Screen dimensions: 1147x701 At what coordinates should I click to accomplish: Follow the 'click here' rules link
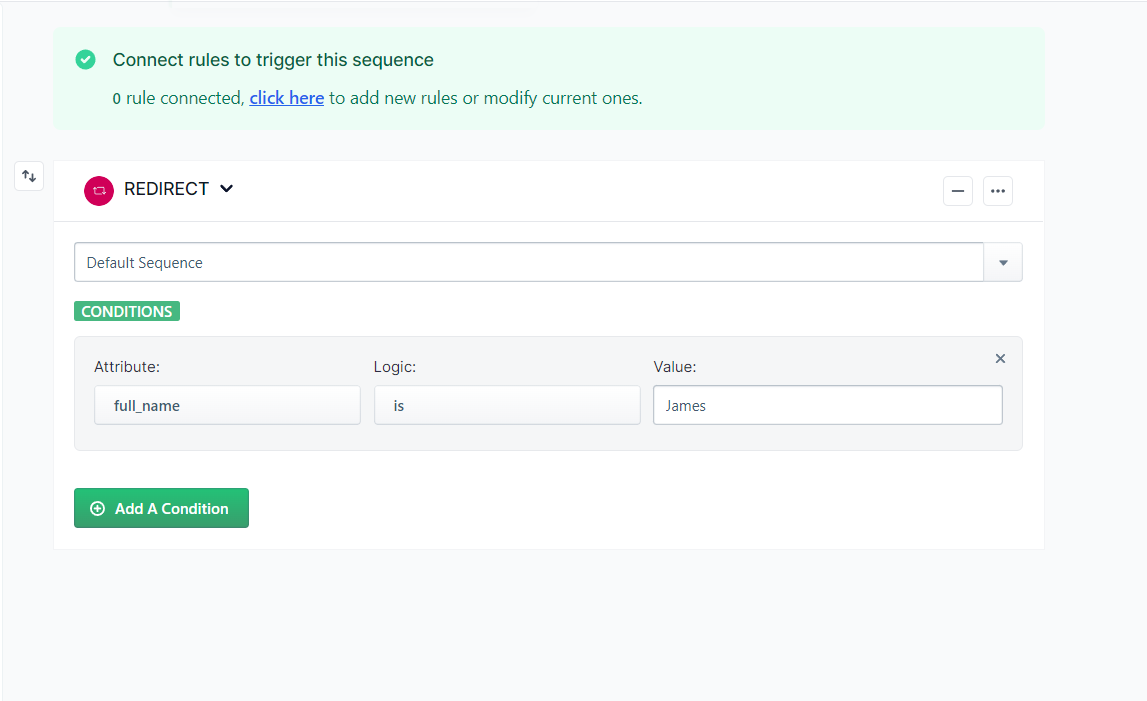point(286,98)
